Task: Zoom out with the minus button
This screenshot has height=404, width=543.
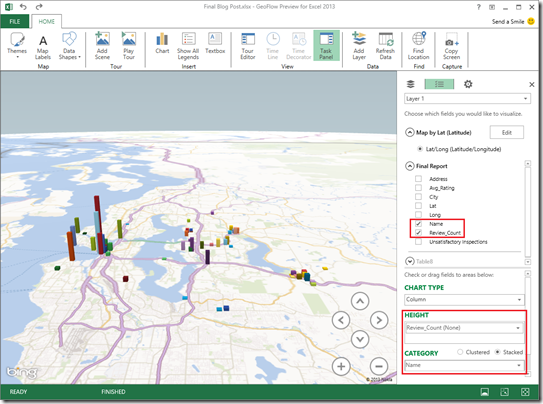Action: pyautogui.click(x=379, y=366)
